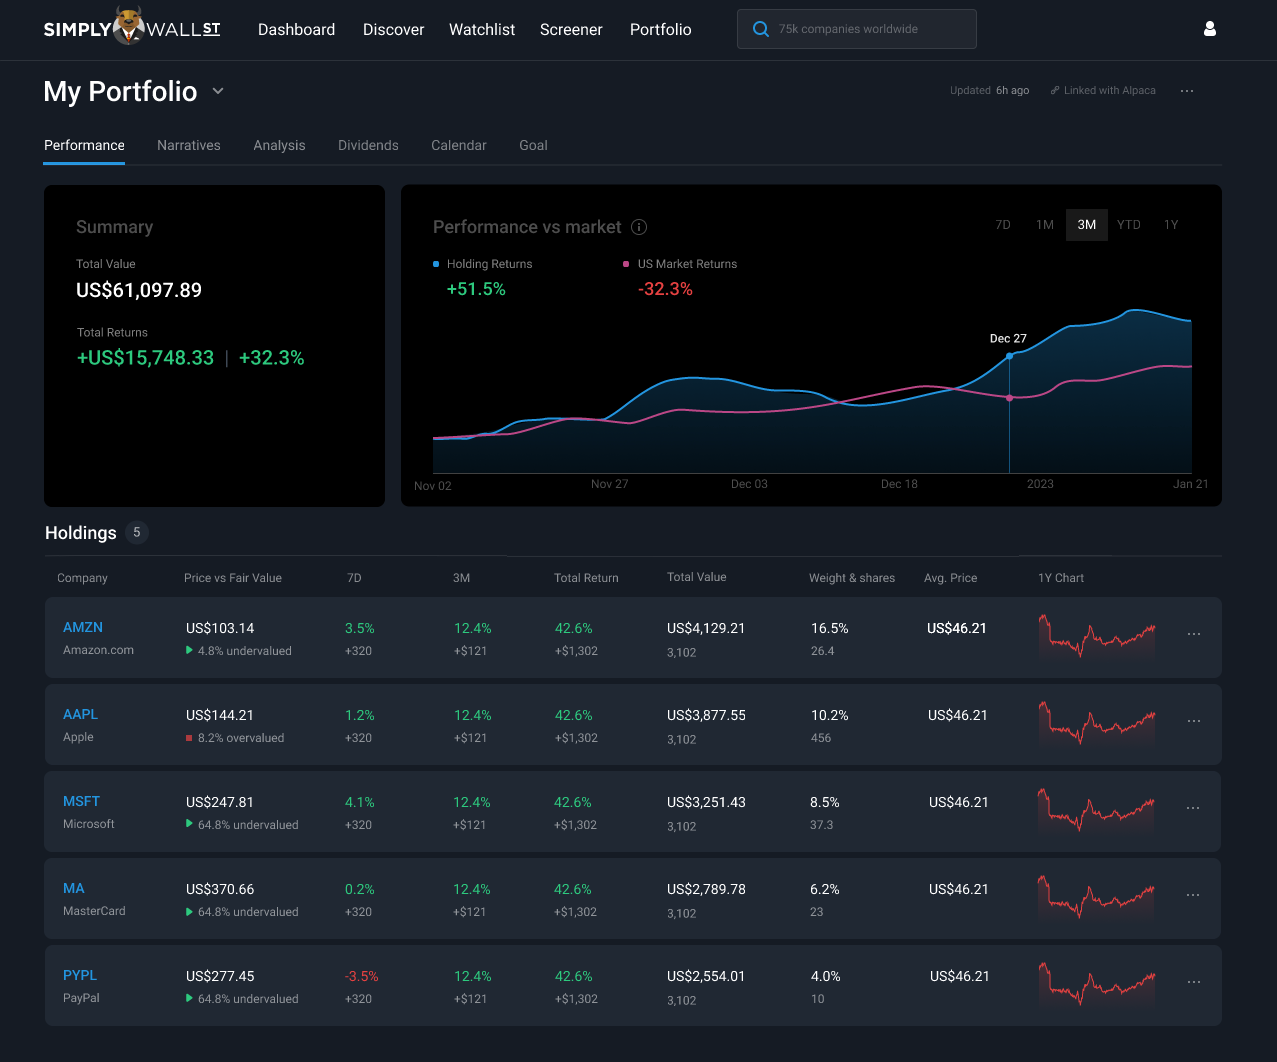Sort by the 7D column header
The height and width of the screenshot is (1062, 1277).
coord(354,578)
